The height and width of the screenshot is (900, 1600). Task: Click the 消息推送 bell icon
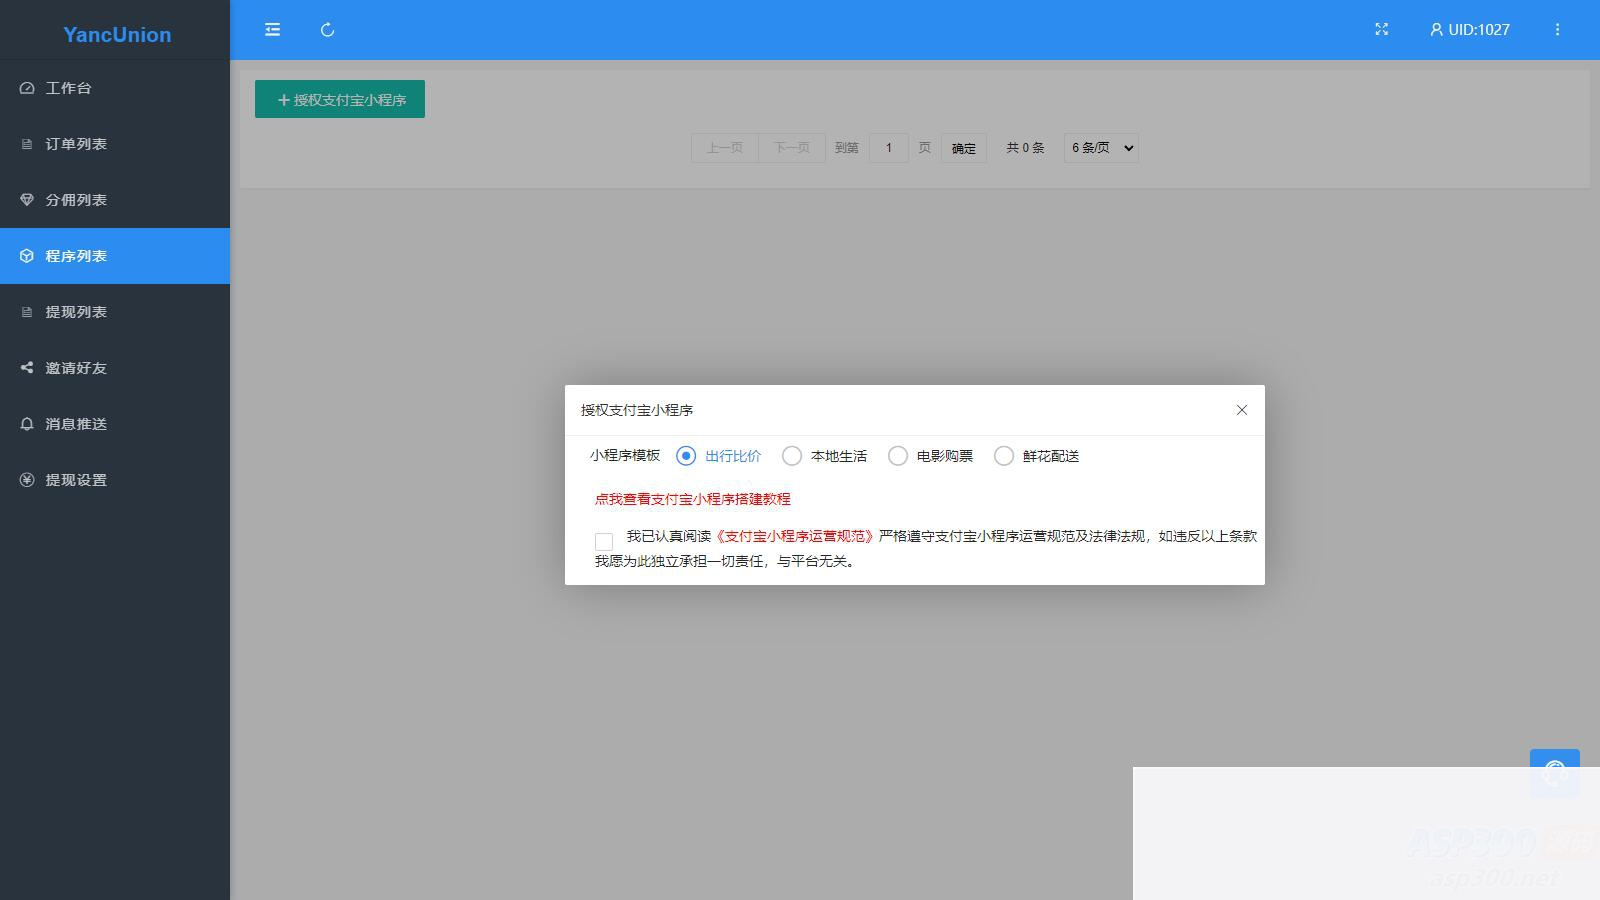[27, 424]
